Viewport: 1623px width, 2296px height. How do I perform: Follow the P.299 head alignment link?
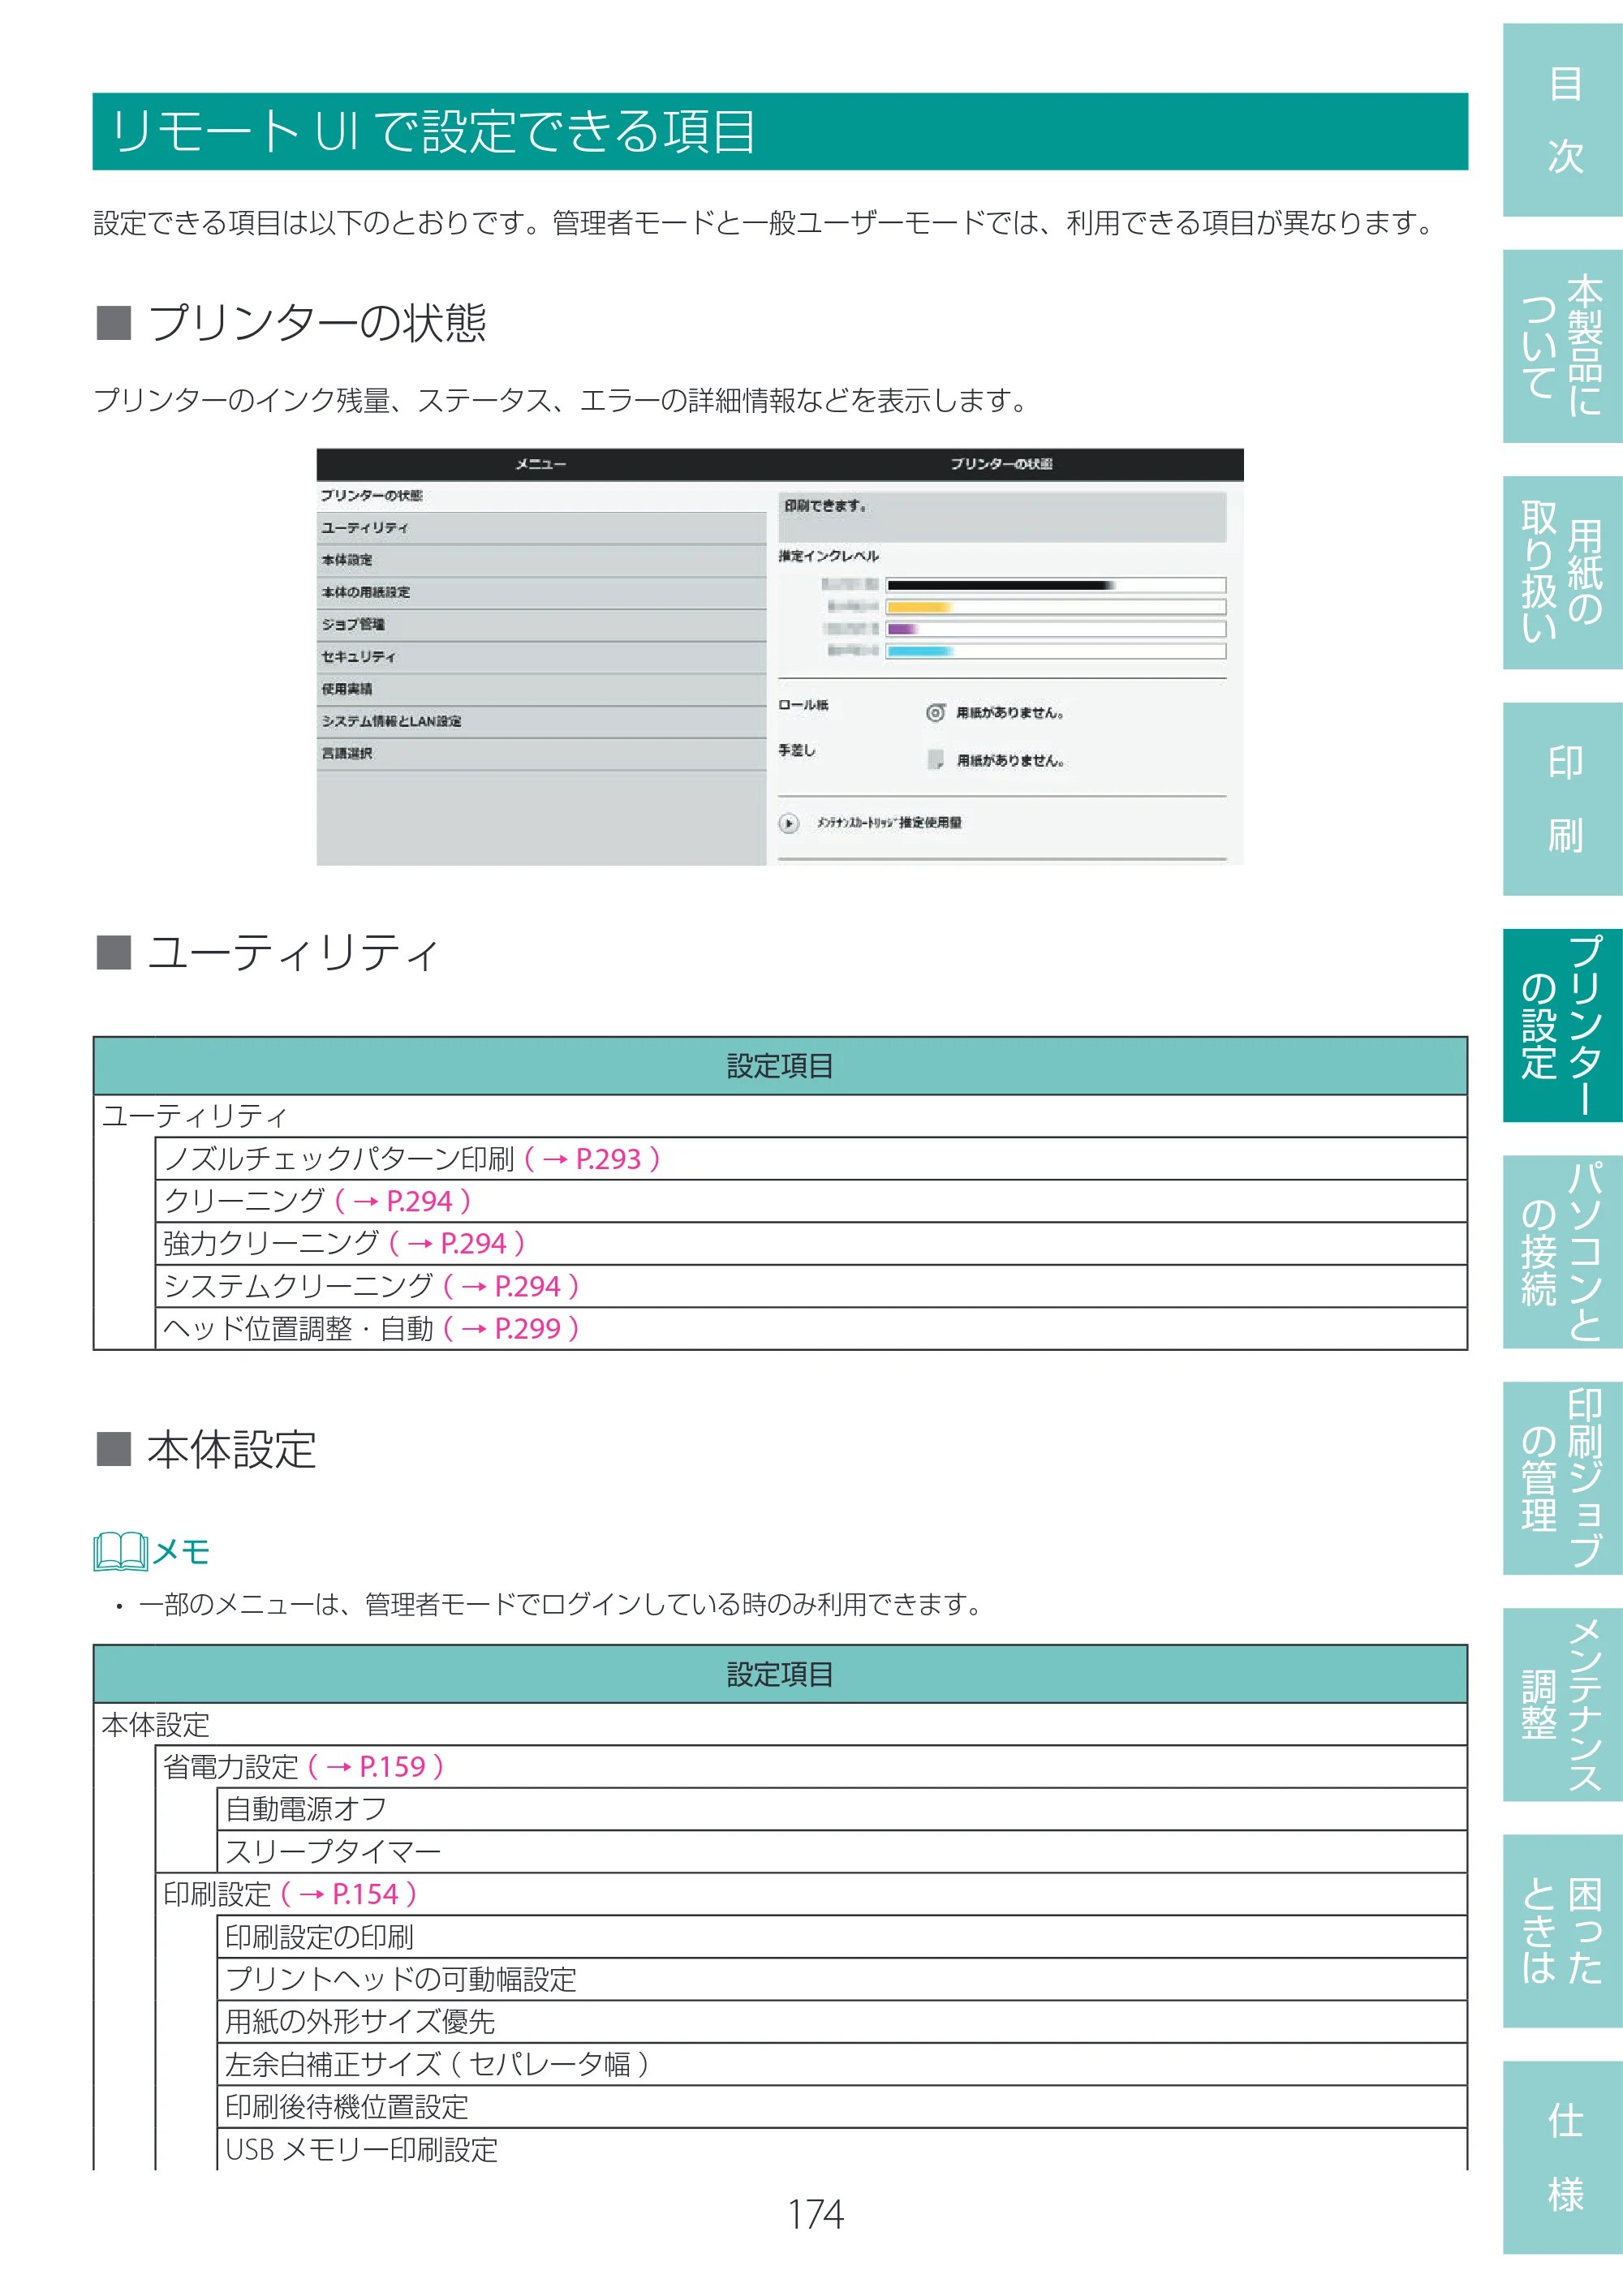(511, 1329)
